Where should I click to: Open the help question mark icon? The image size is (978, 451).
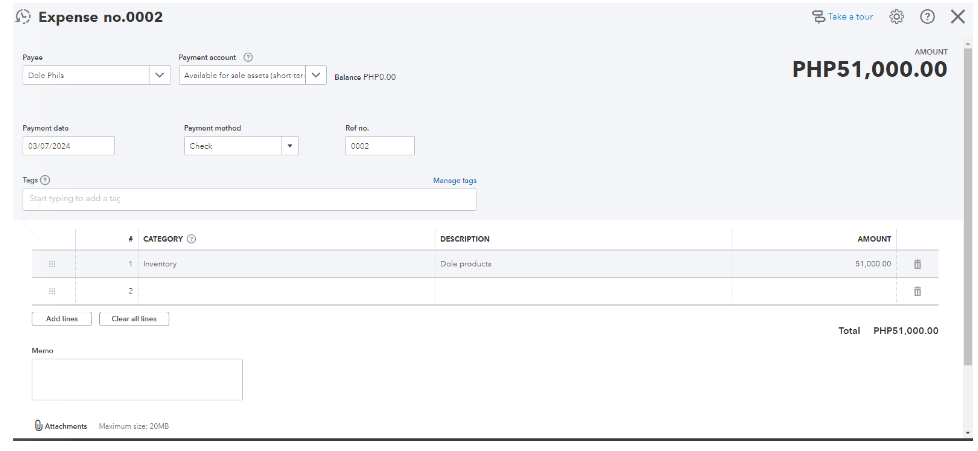click(x=927, y=17)
